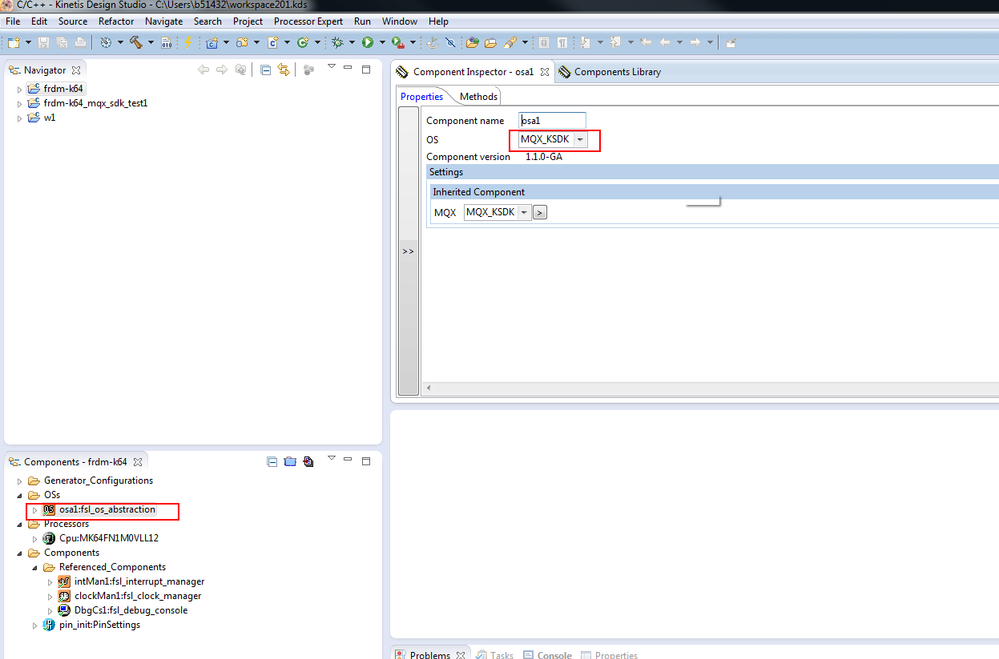999x659 pixels.
Task: Collapse the OSs folder
Action: coord(19,495)
